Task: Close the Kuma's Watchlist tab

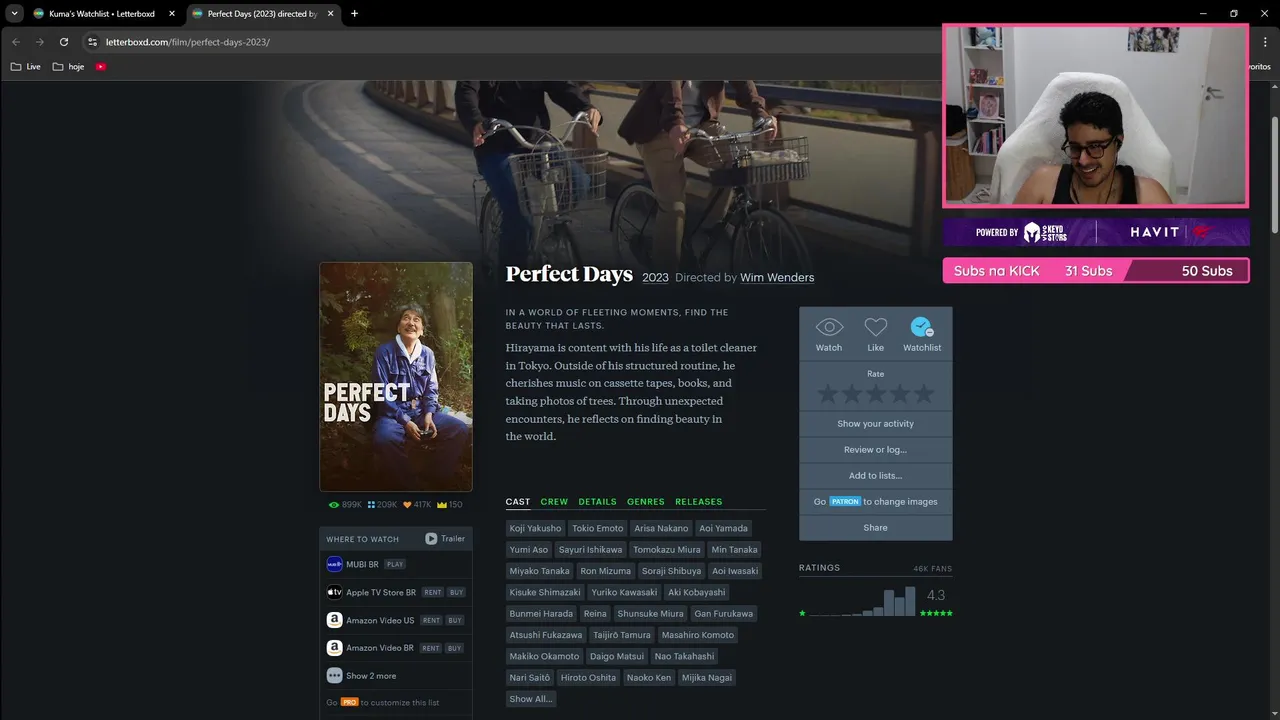Action: (172, 14)
